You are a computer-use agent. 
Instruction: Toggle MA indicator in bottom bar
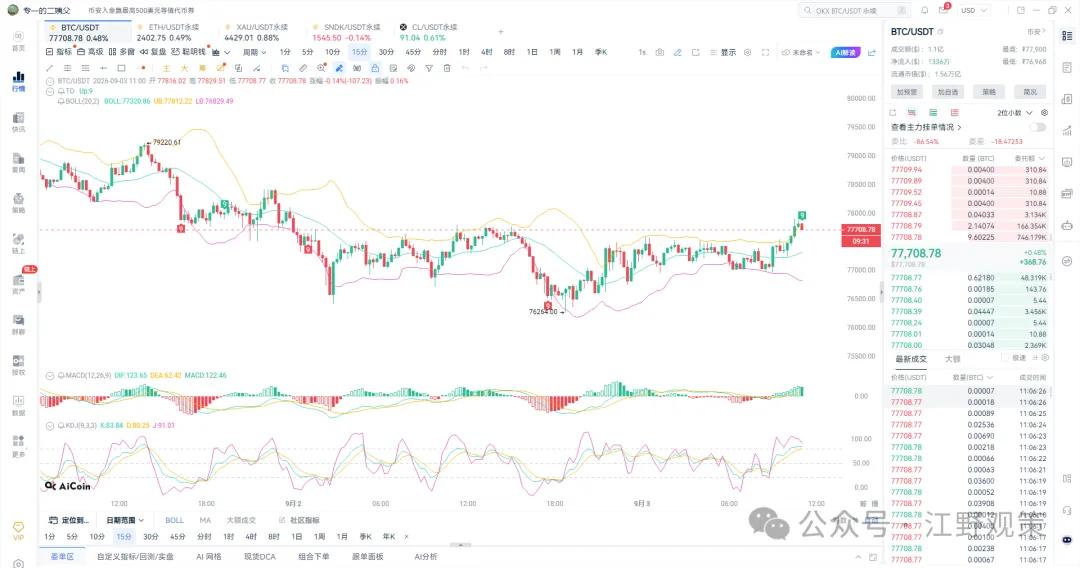(205, 520)
